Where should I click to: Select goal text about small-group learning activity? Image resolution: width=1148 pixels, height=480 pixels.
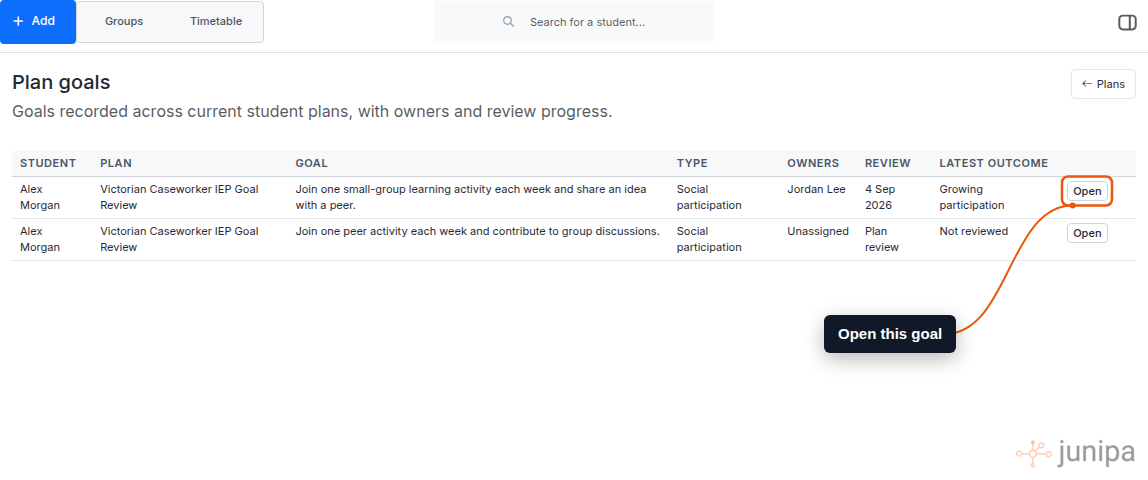tap(471, 198)
